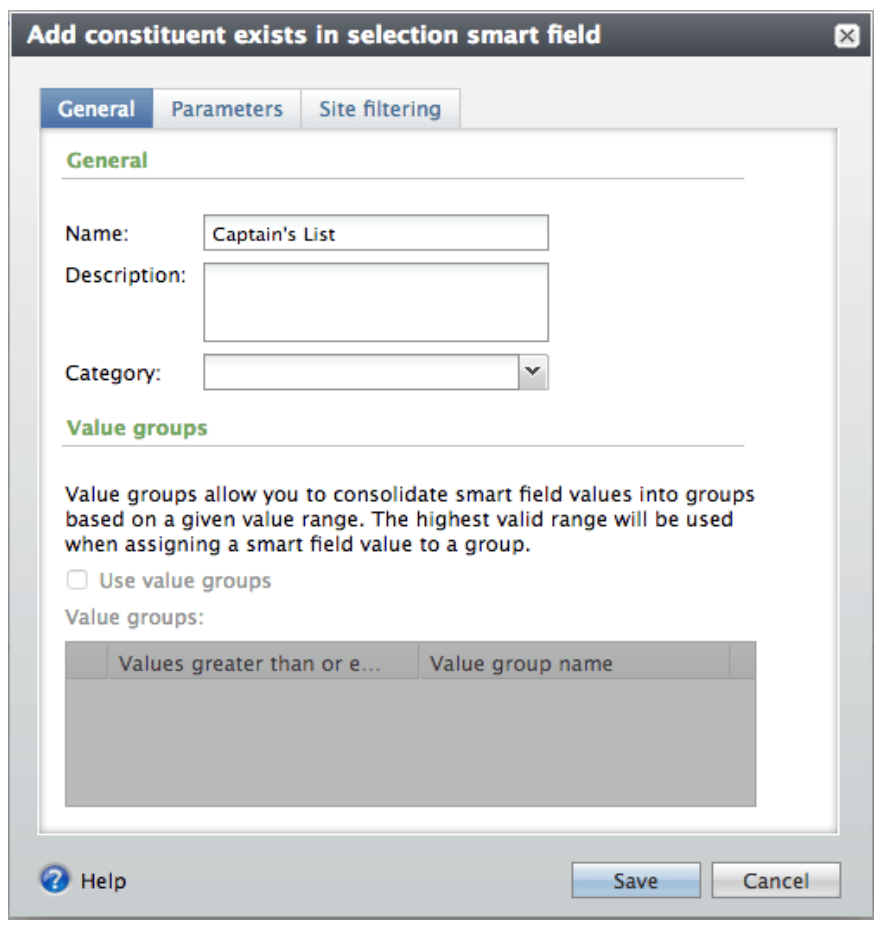Click the Category combo box field
The height and width of the screenshot is (936, 890).
(361, 372)
